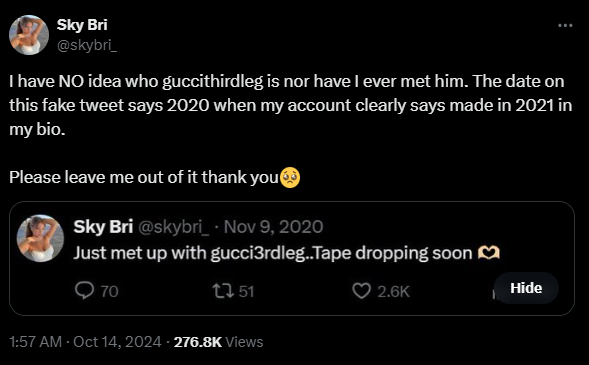Click the pleading face emoji
589x365 pixels.
pyautogui.click(x=290, y=177)
